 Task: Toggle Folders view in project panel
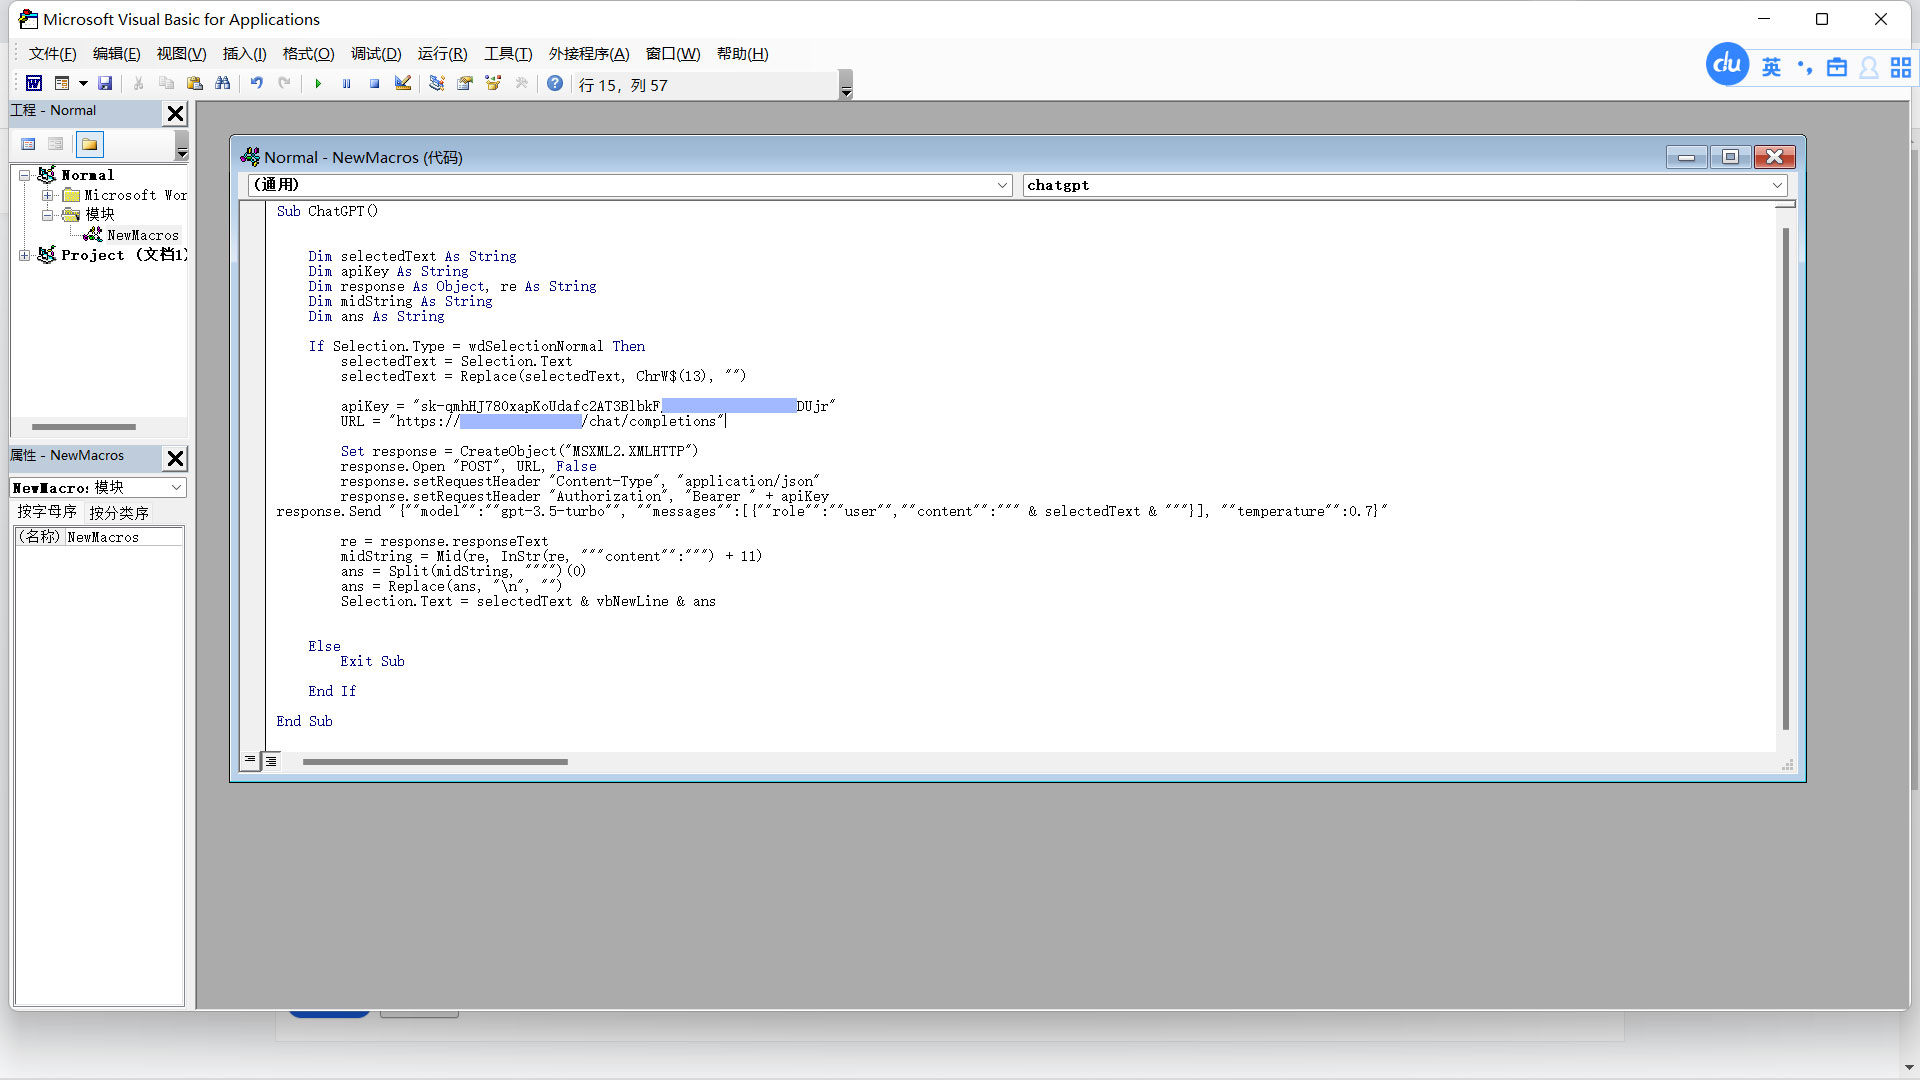90,145
